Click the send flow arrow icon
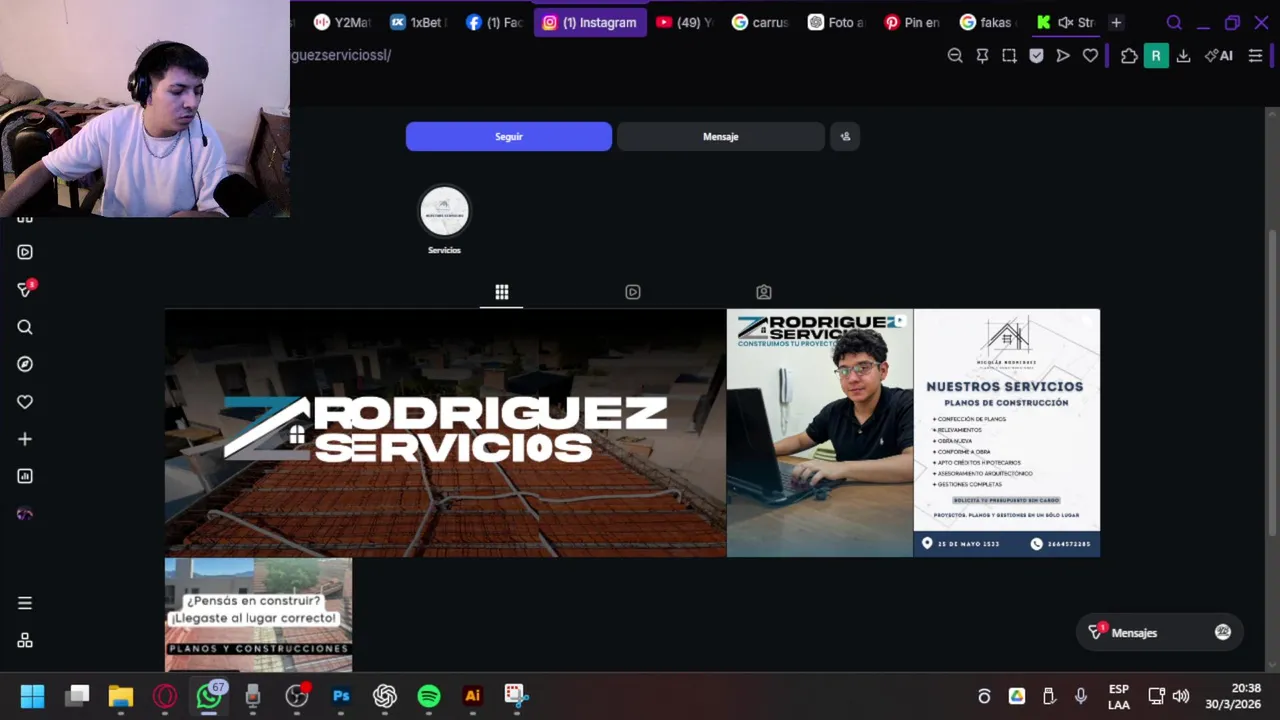Image resolution: width=1280 pixels, height=720 pixels. coord(1063,56)
